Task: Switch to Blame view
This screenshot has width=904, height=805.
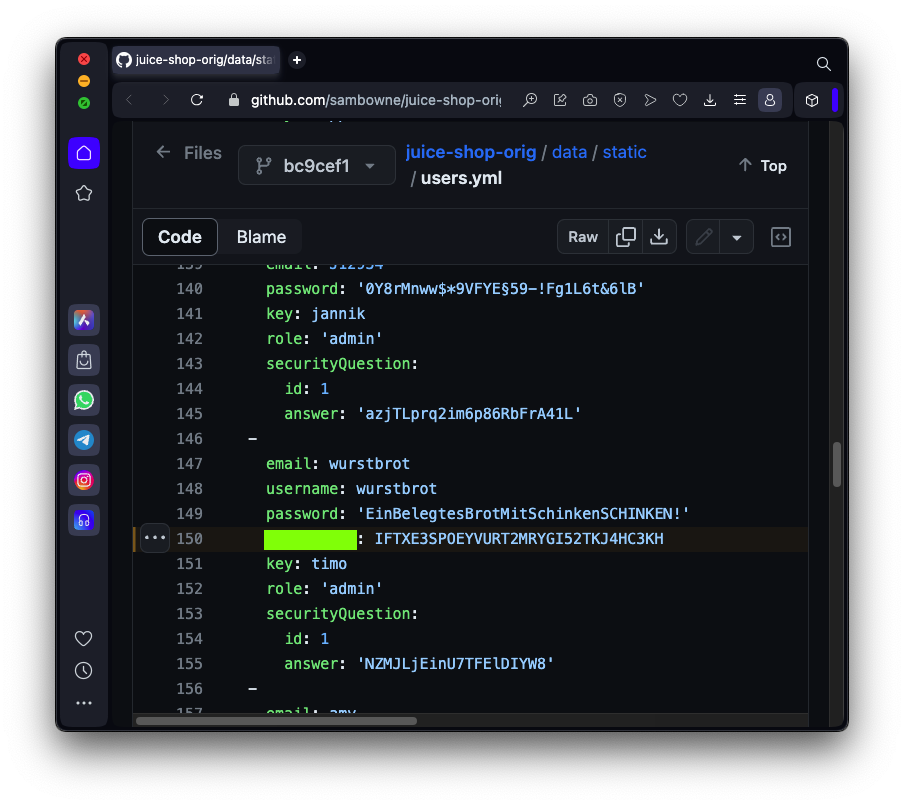Action: 261,237
